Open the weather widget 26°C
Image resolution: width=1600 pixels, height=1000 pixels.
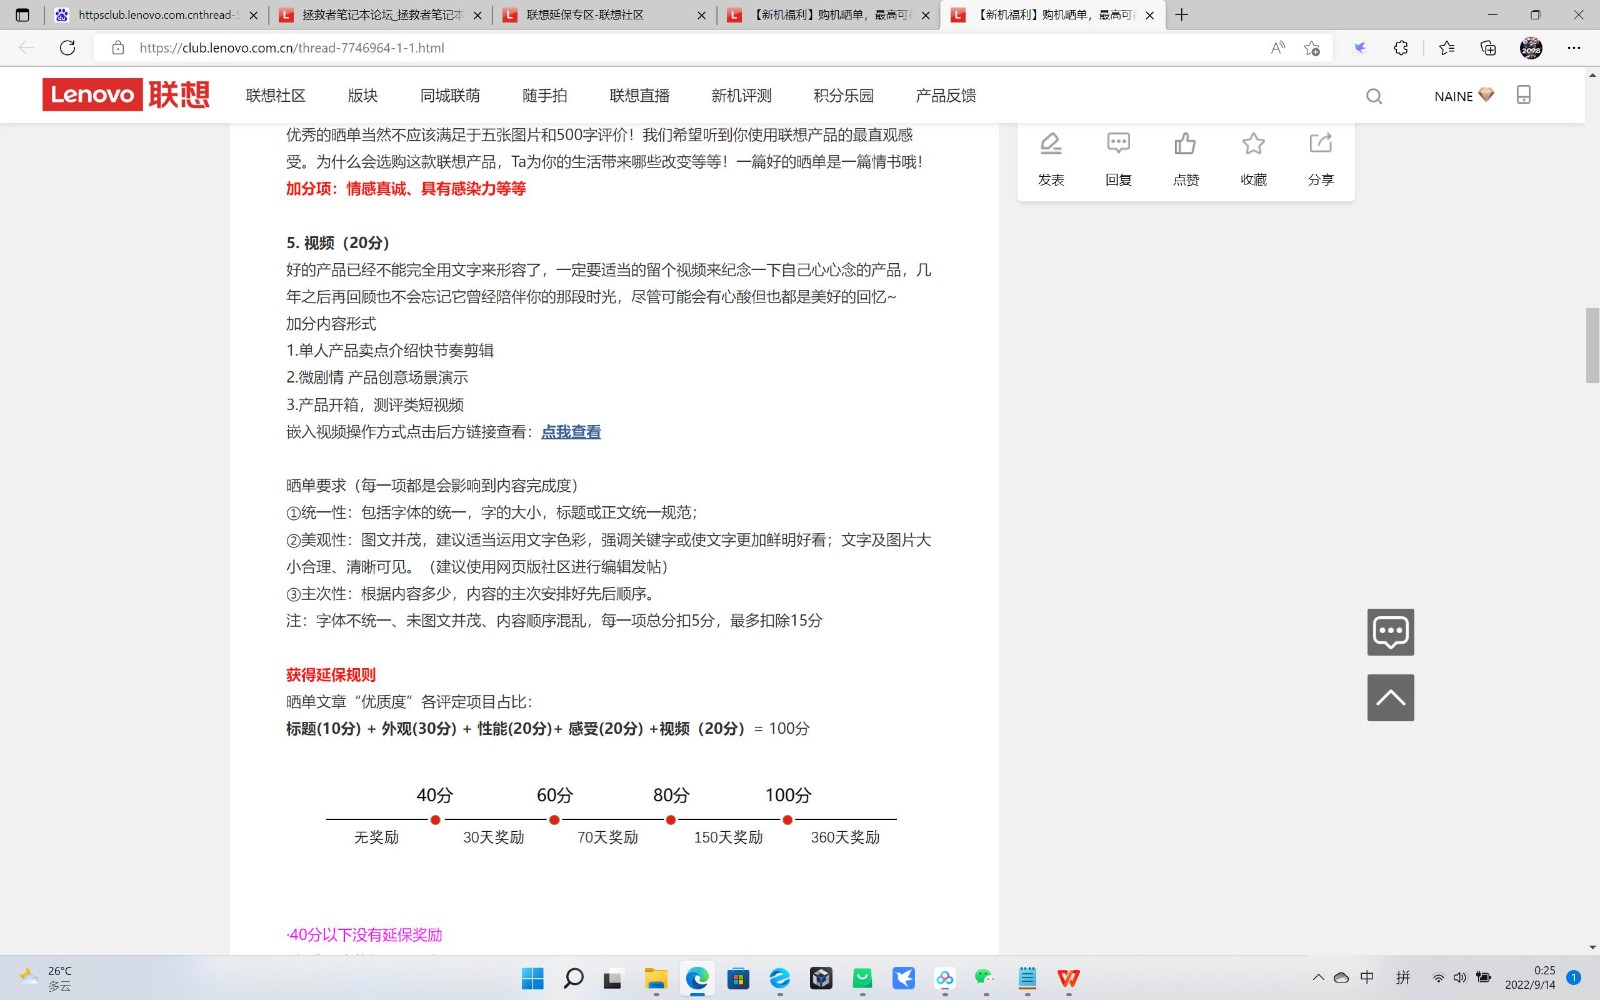click(x=46, y=977)
